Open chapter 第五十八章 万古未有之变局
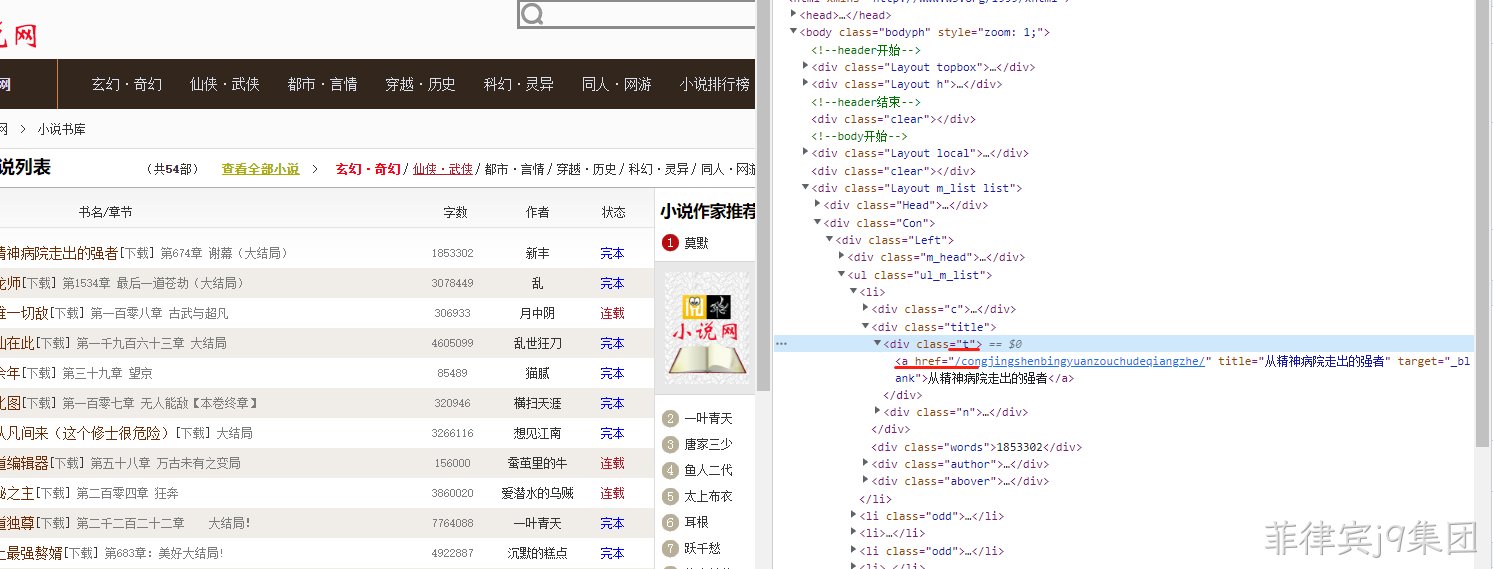Viewport: 1493px width, 569px height. tap(165, 463)
